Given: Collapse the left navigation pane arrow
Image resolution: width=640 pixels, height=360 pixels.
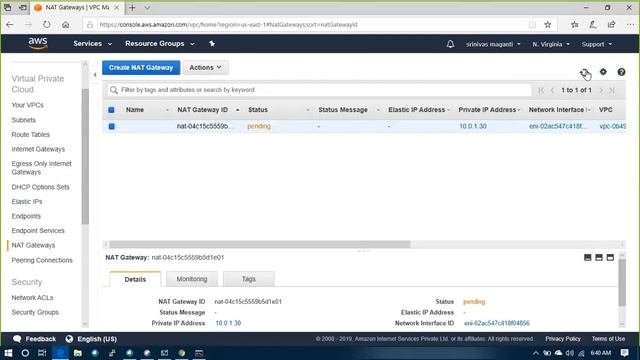Looking at the screenshot, I should [x=95, y=75].
